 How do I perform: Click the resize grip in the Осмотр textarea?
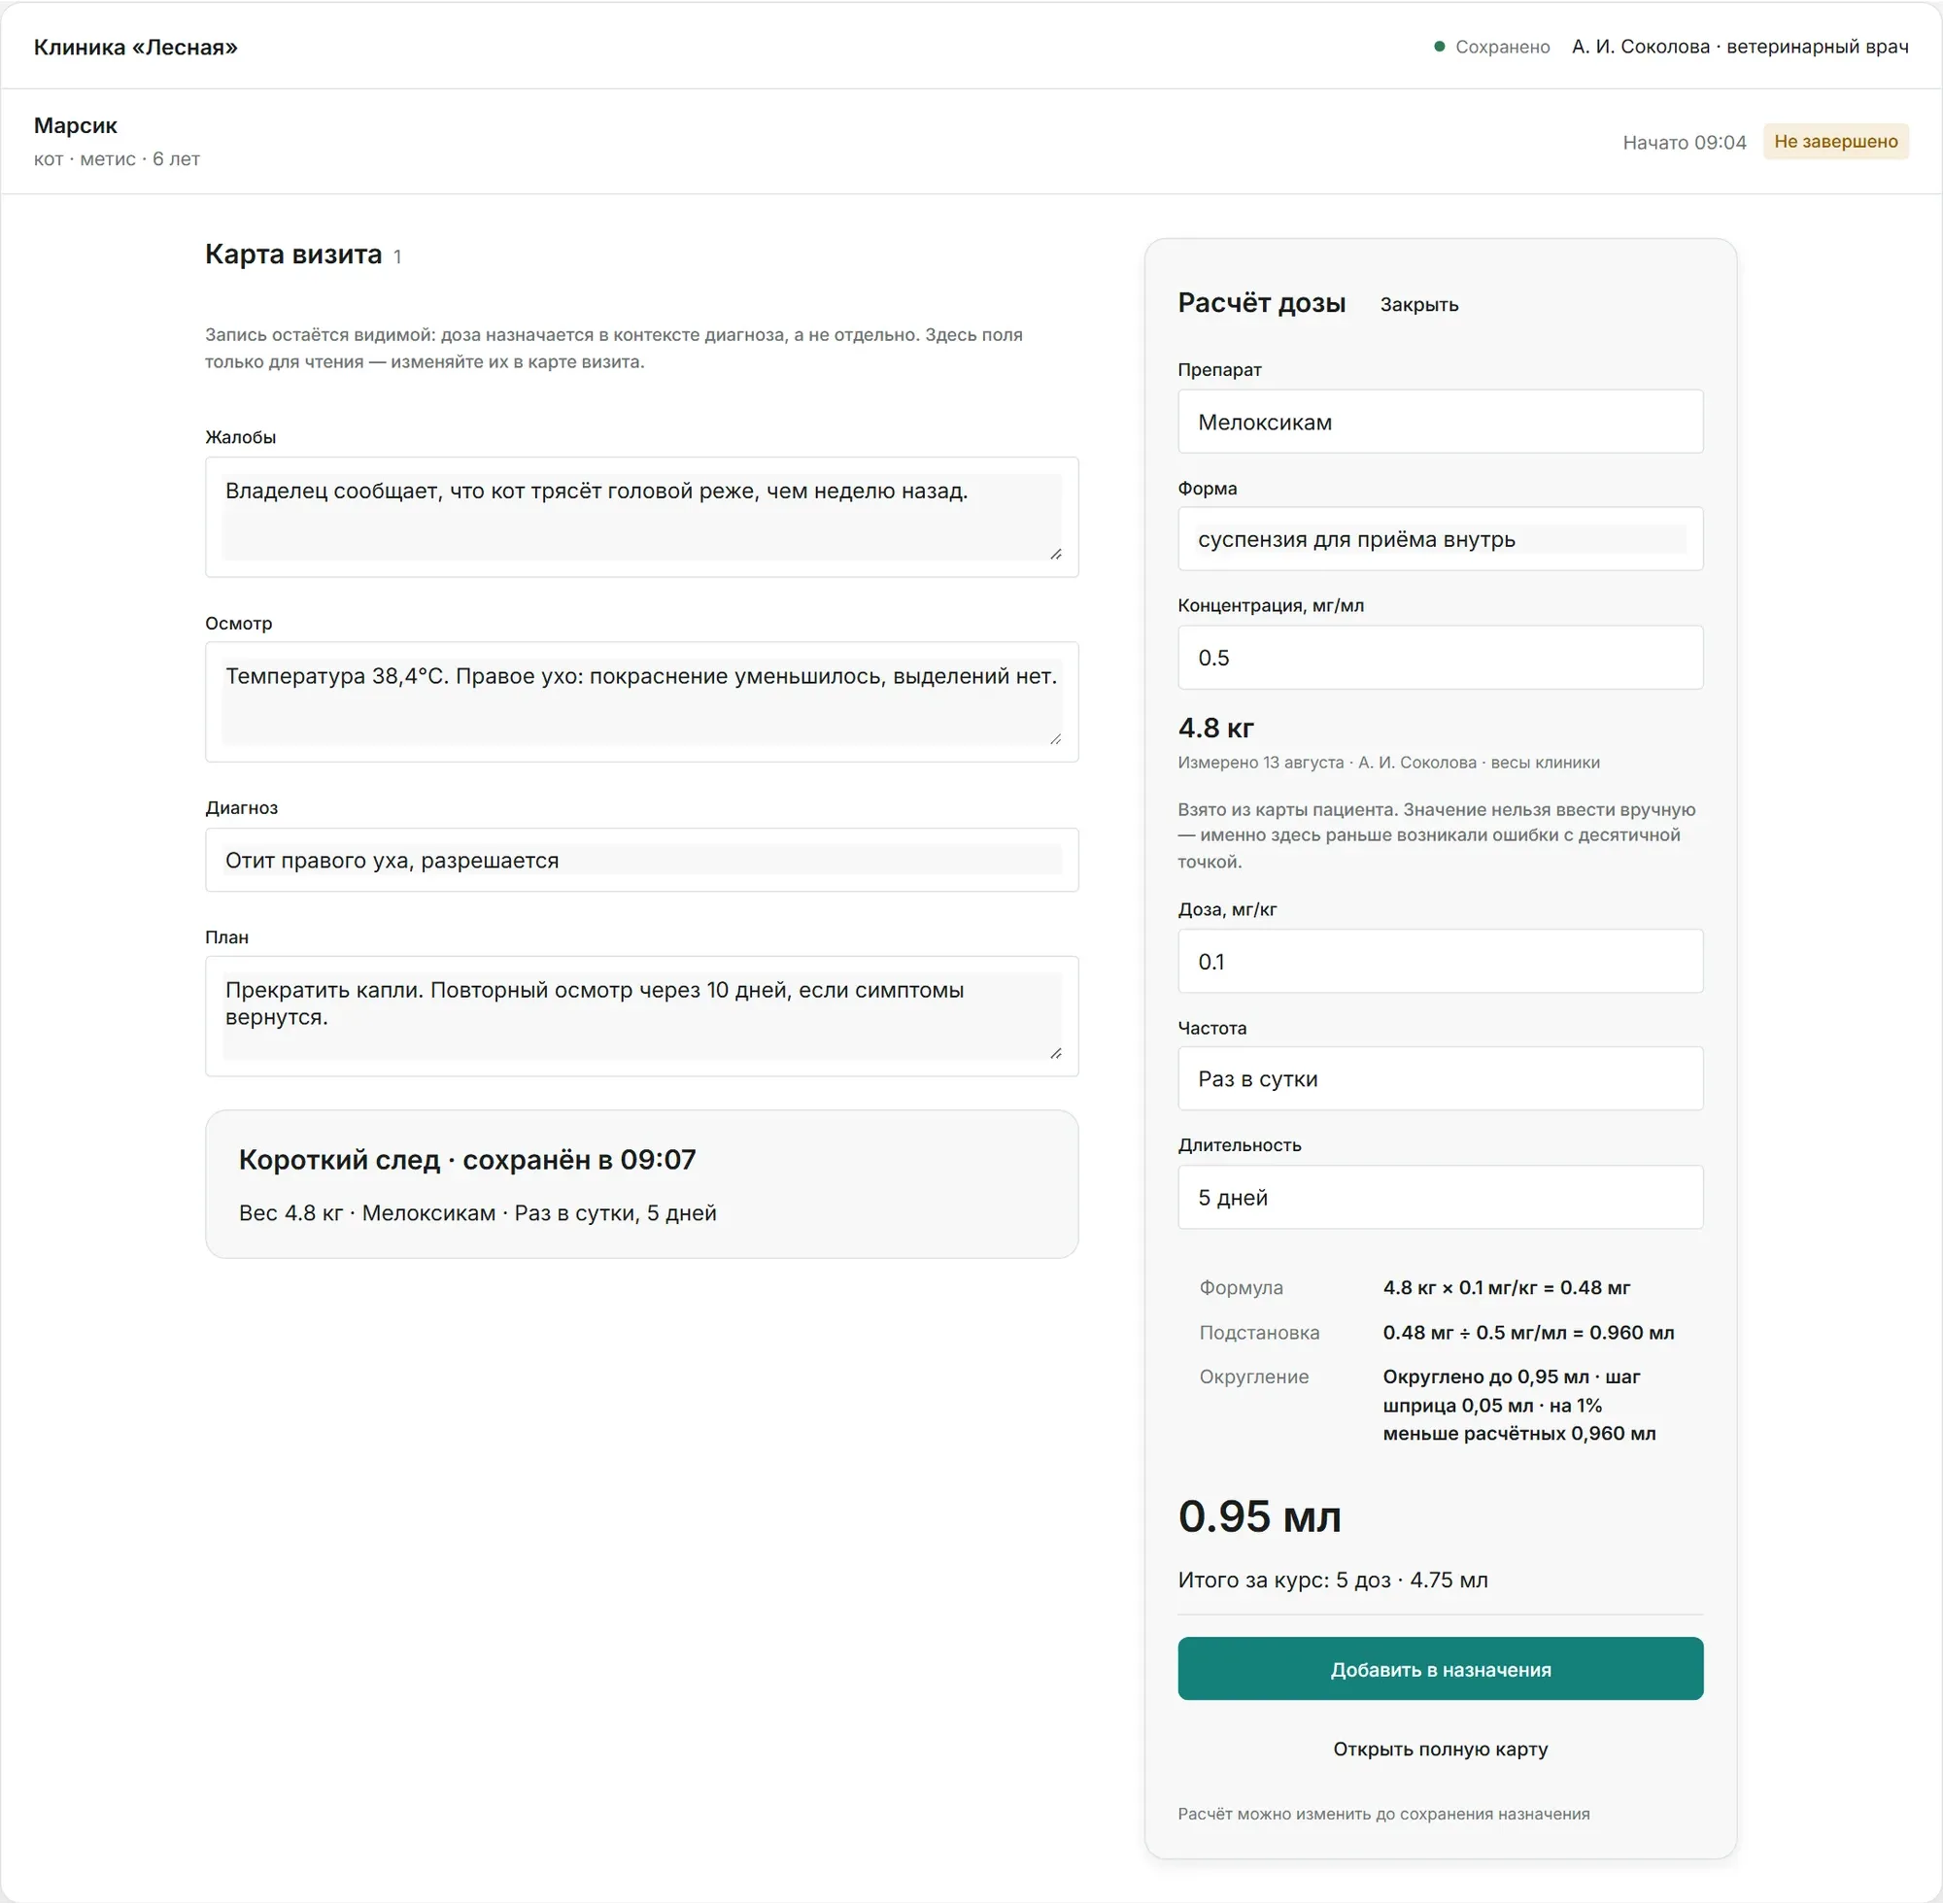click(x=1056, y=739)
